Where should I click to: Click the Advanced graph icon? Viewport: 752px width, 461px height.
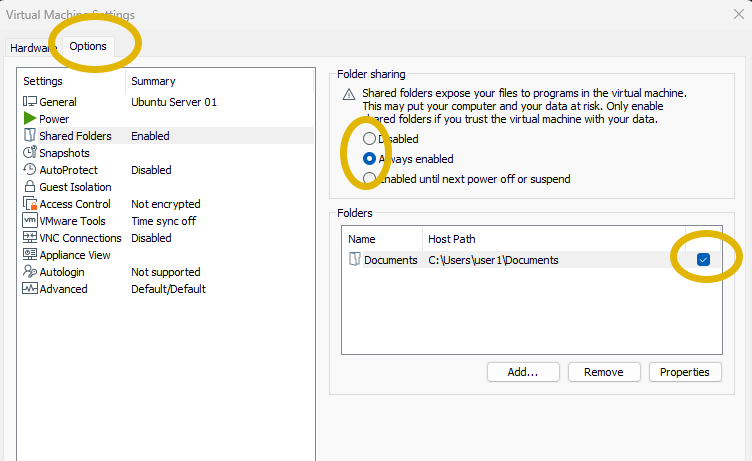pos(30,288)
